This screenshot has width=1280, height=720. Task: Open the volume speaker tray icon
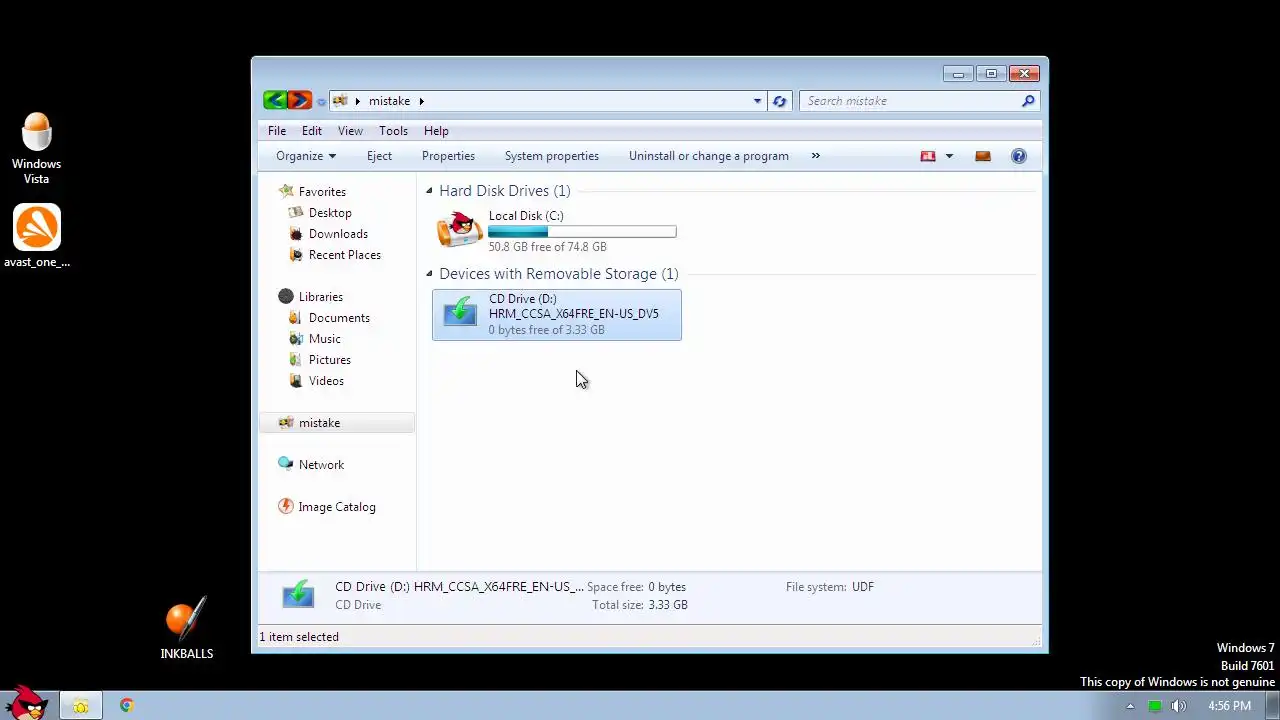[1179, 706]
